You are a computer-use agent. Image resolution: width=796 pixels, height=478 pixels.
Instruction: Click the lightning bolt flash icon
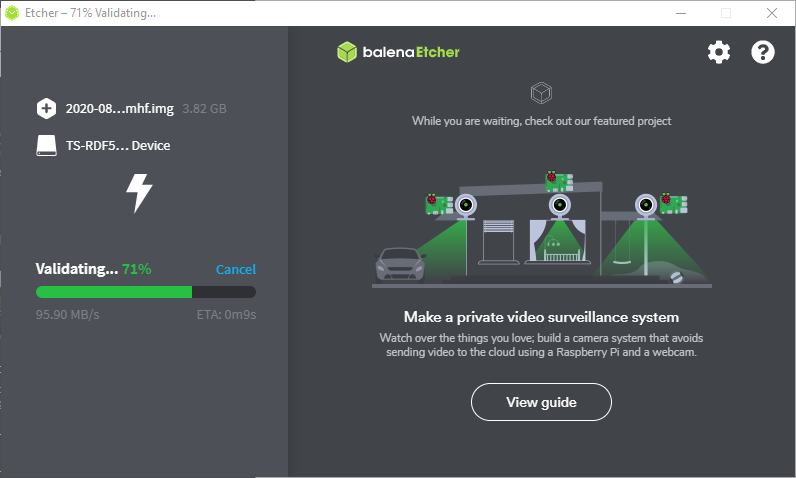139,192
